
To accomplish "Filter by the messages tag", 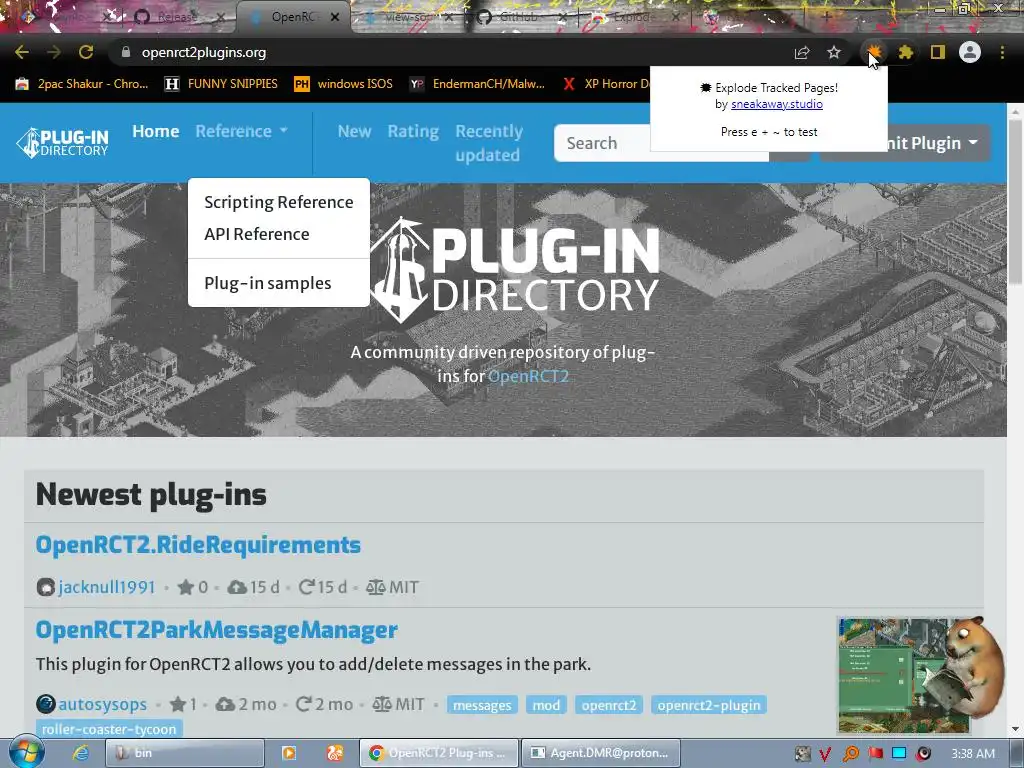I will [x=482, y=705].
